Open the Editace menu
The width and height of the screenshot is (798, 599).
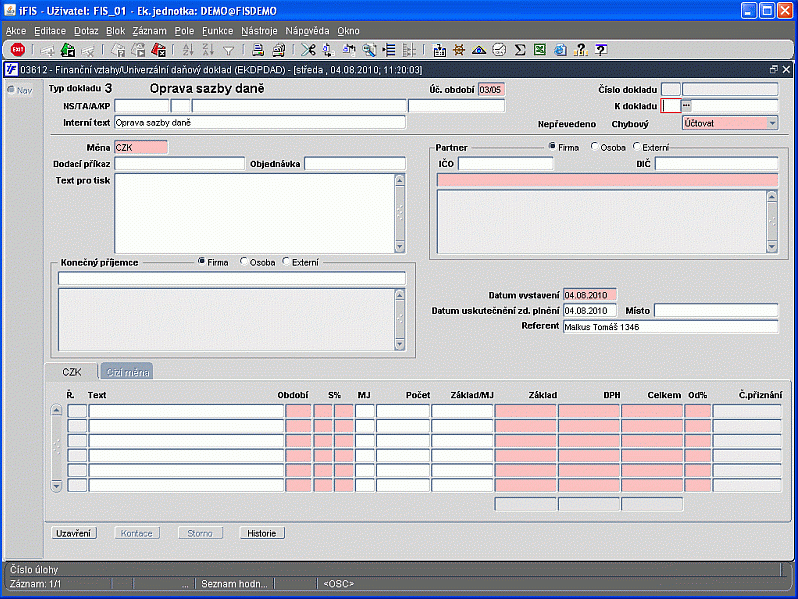click(x=50, y=31)
